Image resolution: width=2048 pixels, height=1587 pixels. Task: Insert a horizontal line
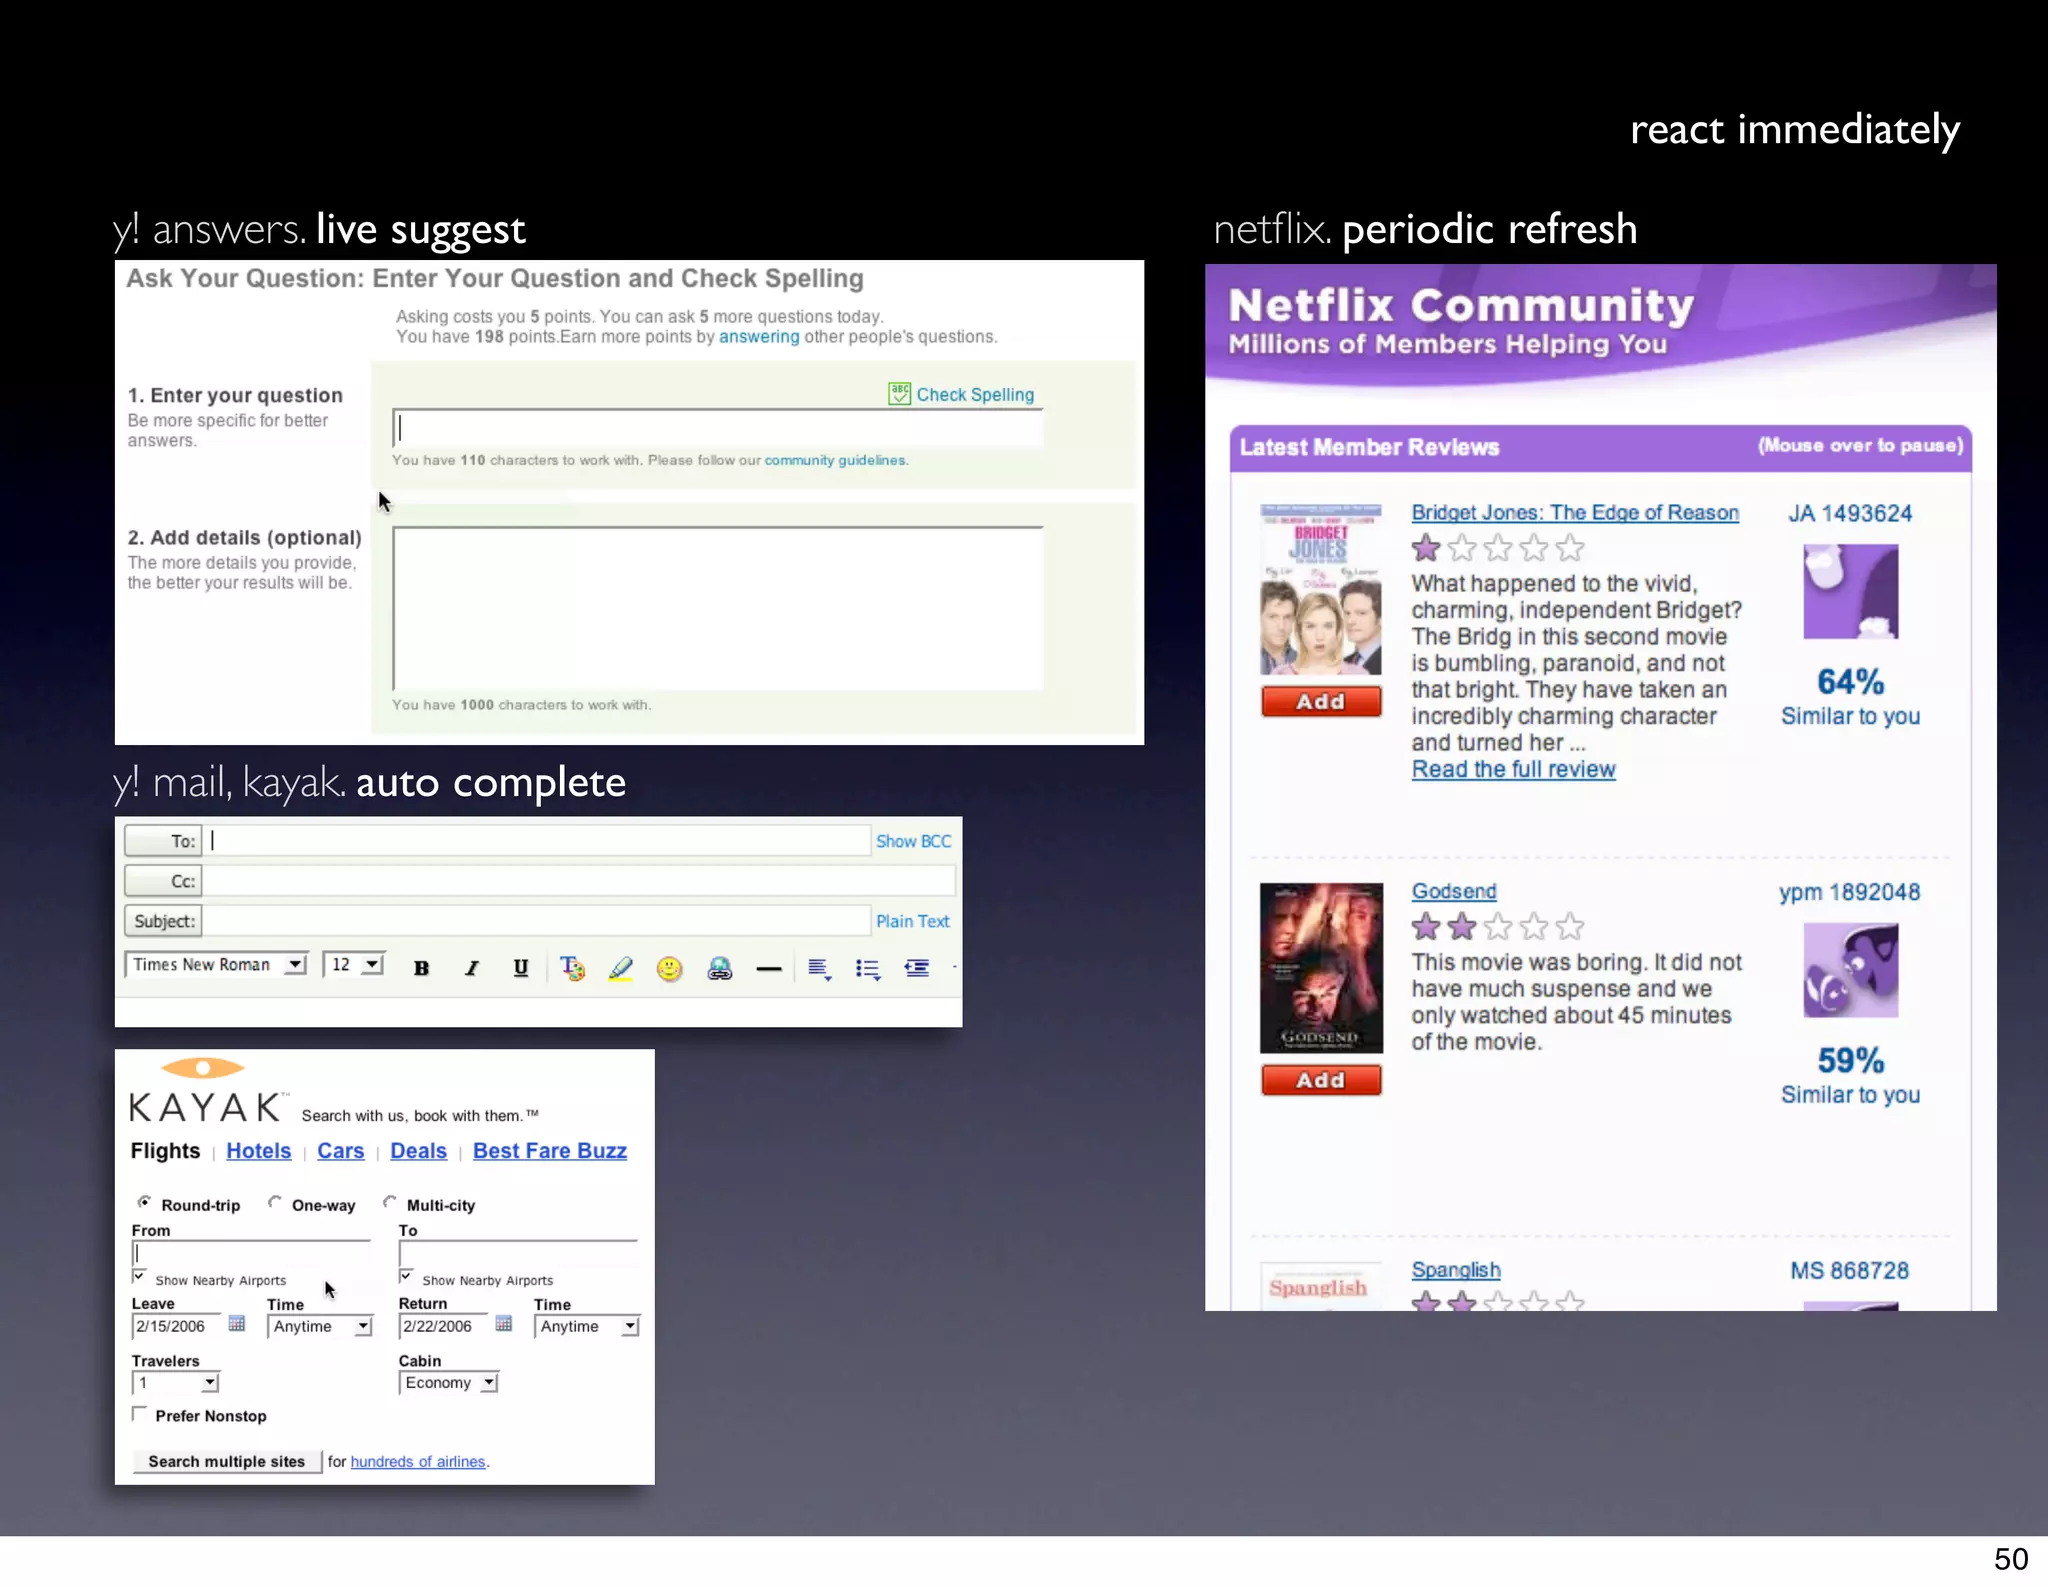(x=768, y=969)
